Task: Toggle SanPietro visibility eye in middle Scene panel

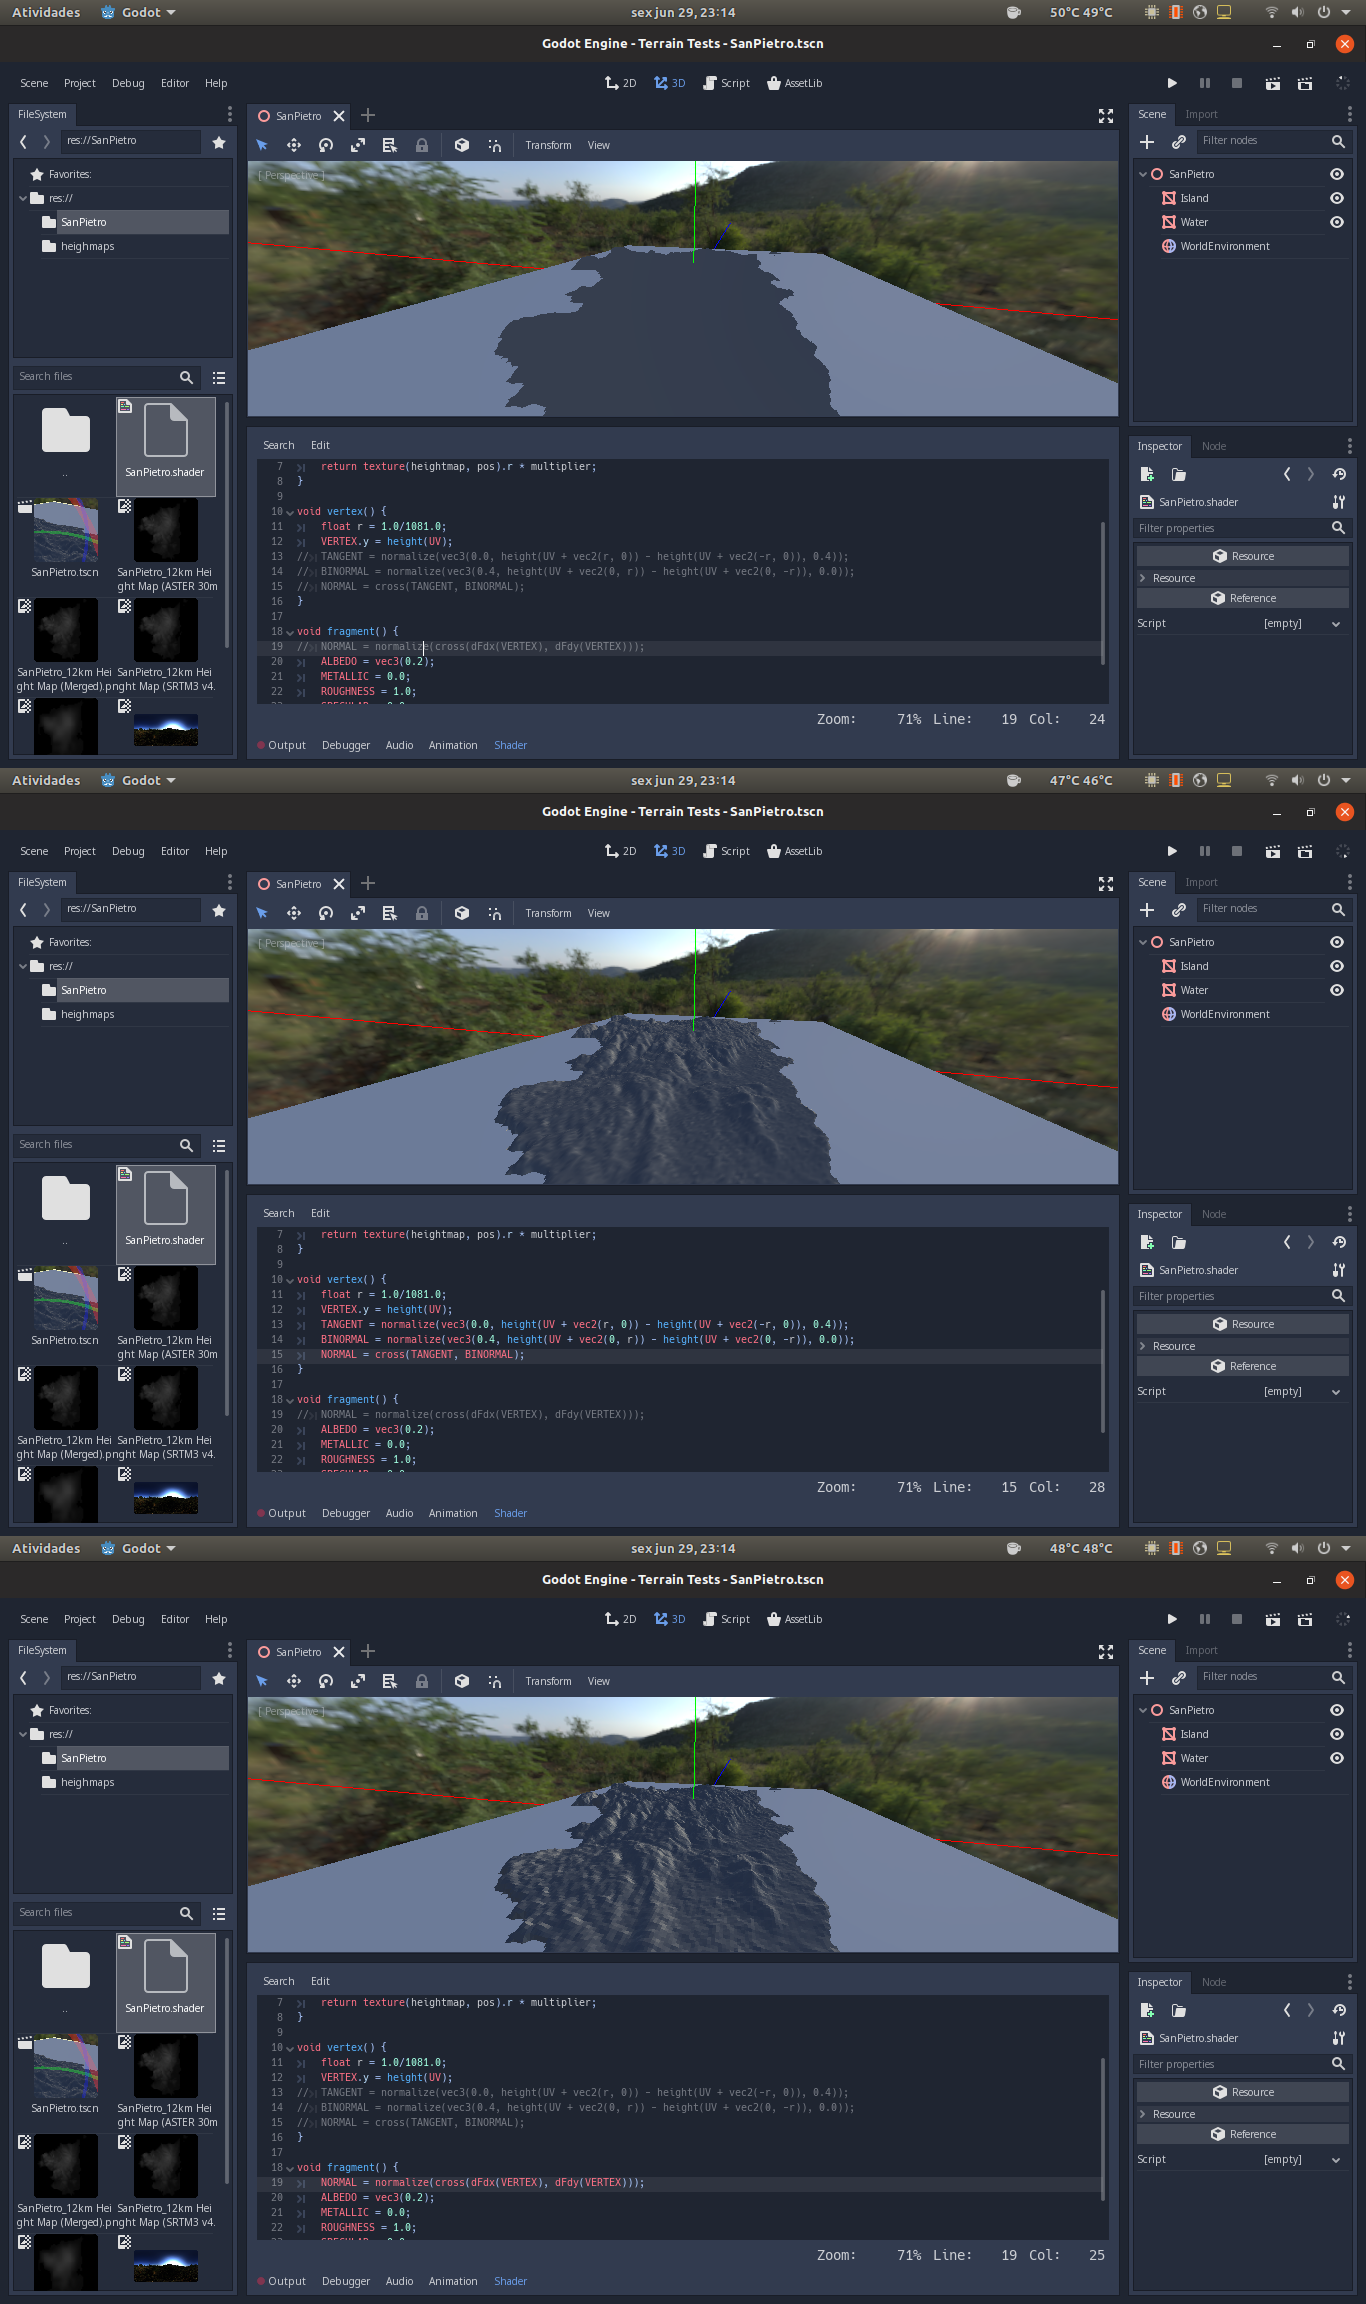Action: pos(1337,942)
